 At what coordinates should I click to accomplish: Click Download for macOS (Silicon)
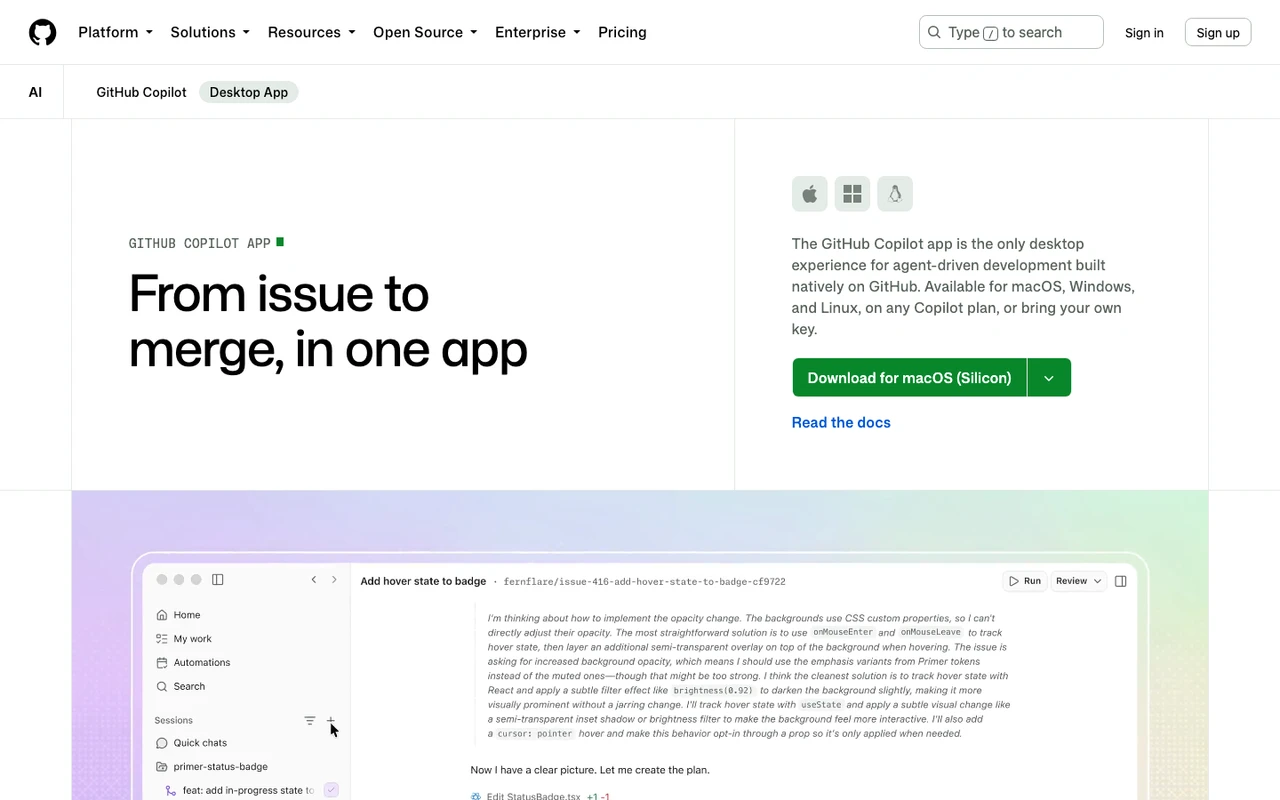click(x=909, y=378)
